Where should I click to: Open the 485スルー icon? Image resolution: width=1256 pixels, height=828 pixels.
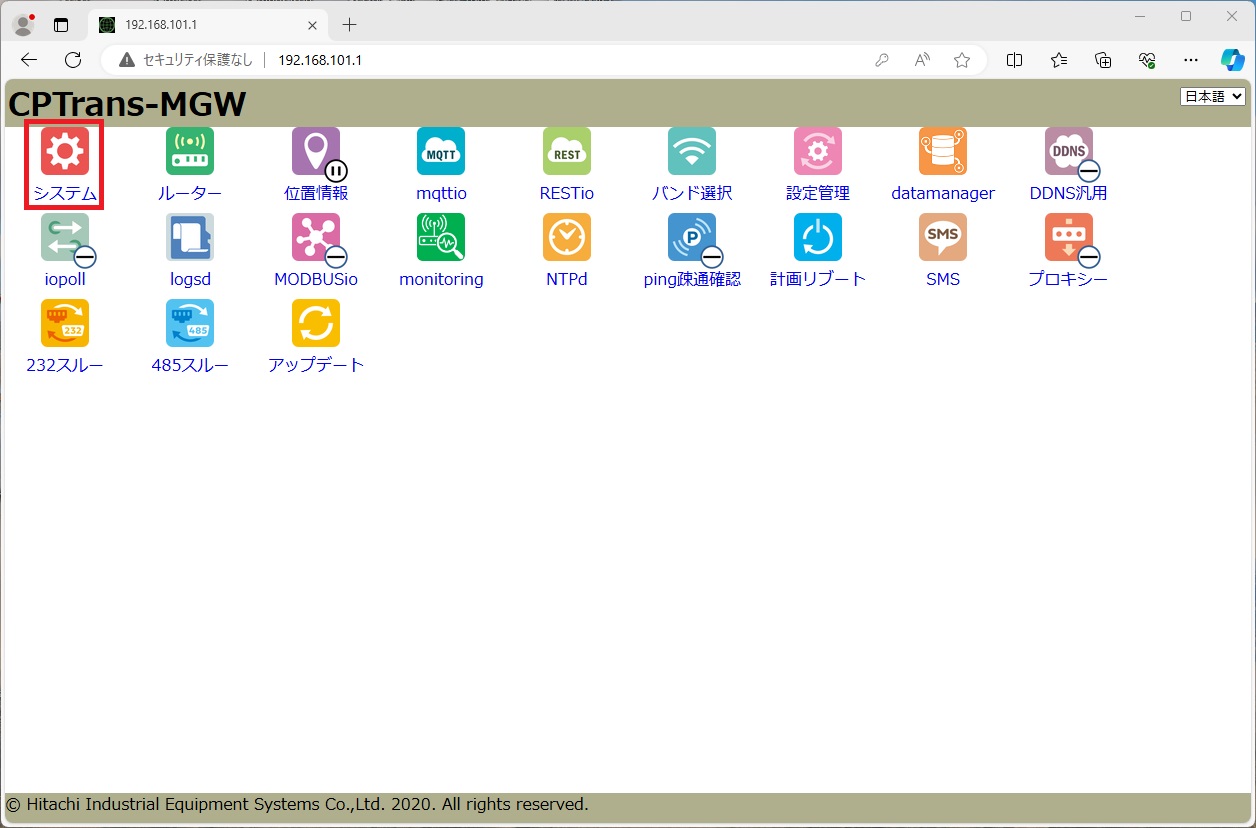coord(190,323)
